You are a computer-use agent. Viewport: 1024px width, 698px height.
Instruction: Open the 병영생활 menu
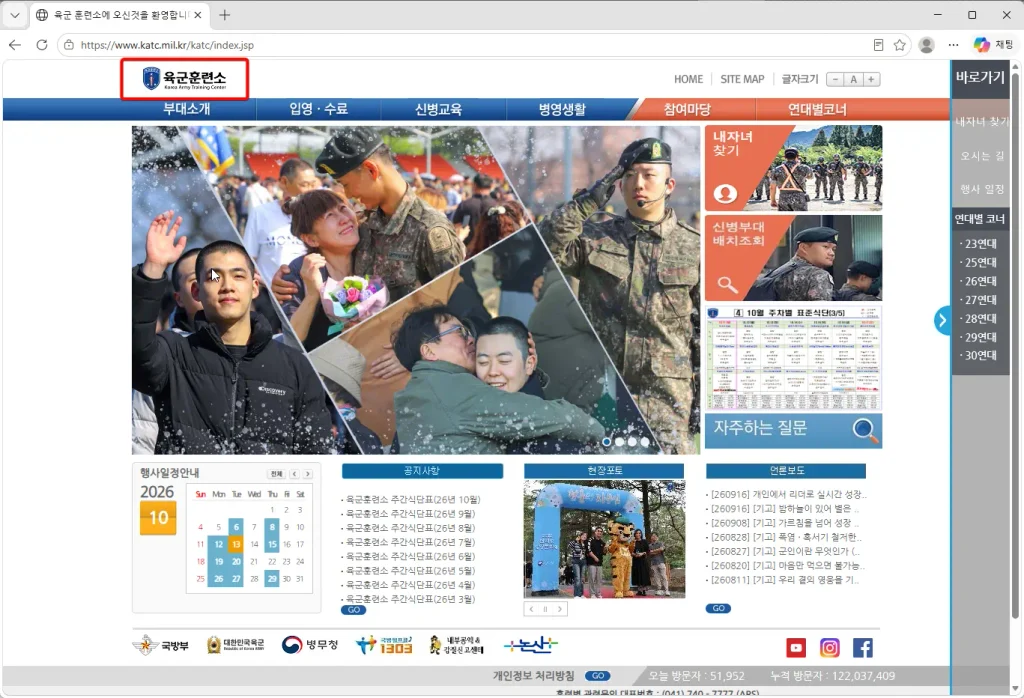pos(562,109)
